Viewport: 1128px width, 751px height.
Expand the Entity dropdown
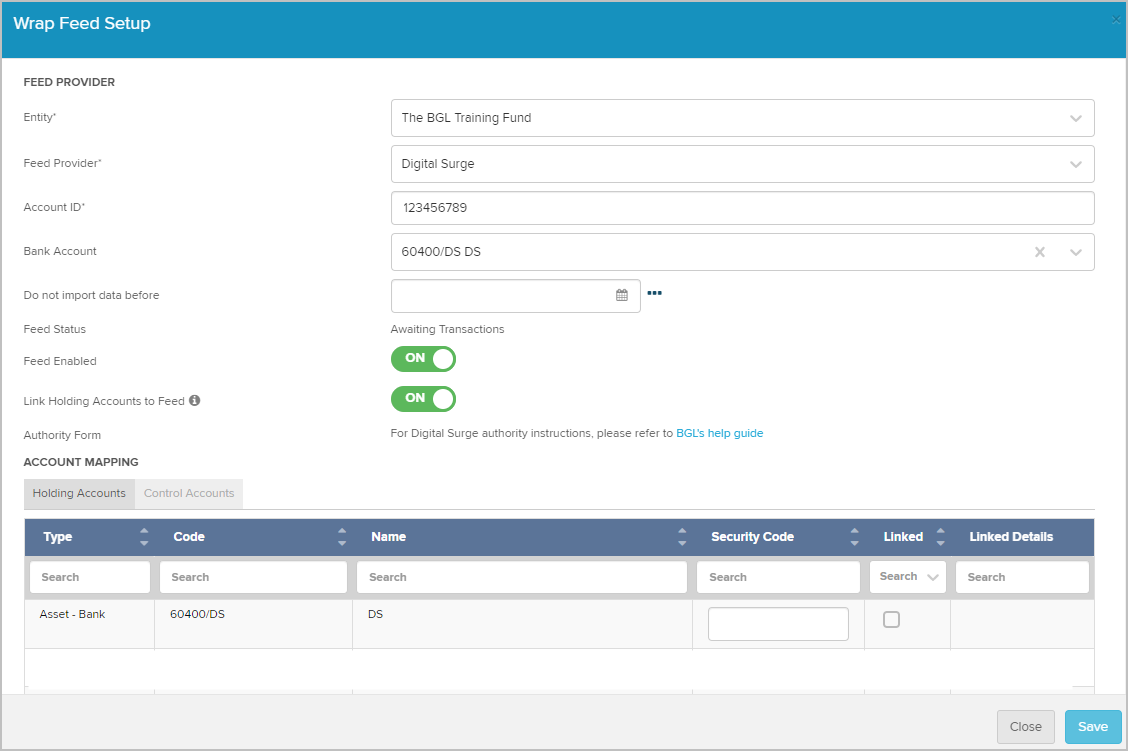(x=1075, y=118)
